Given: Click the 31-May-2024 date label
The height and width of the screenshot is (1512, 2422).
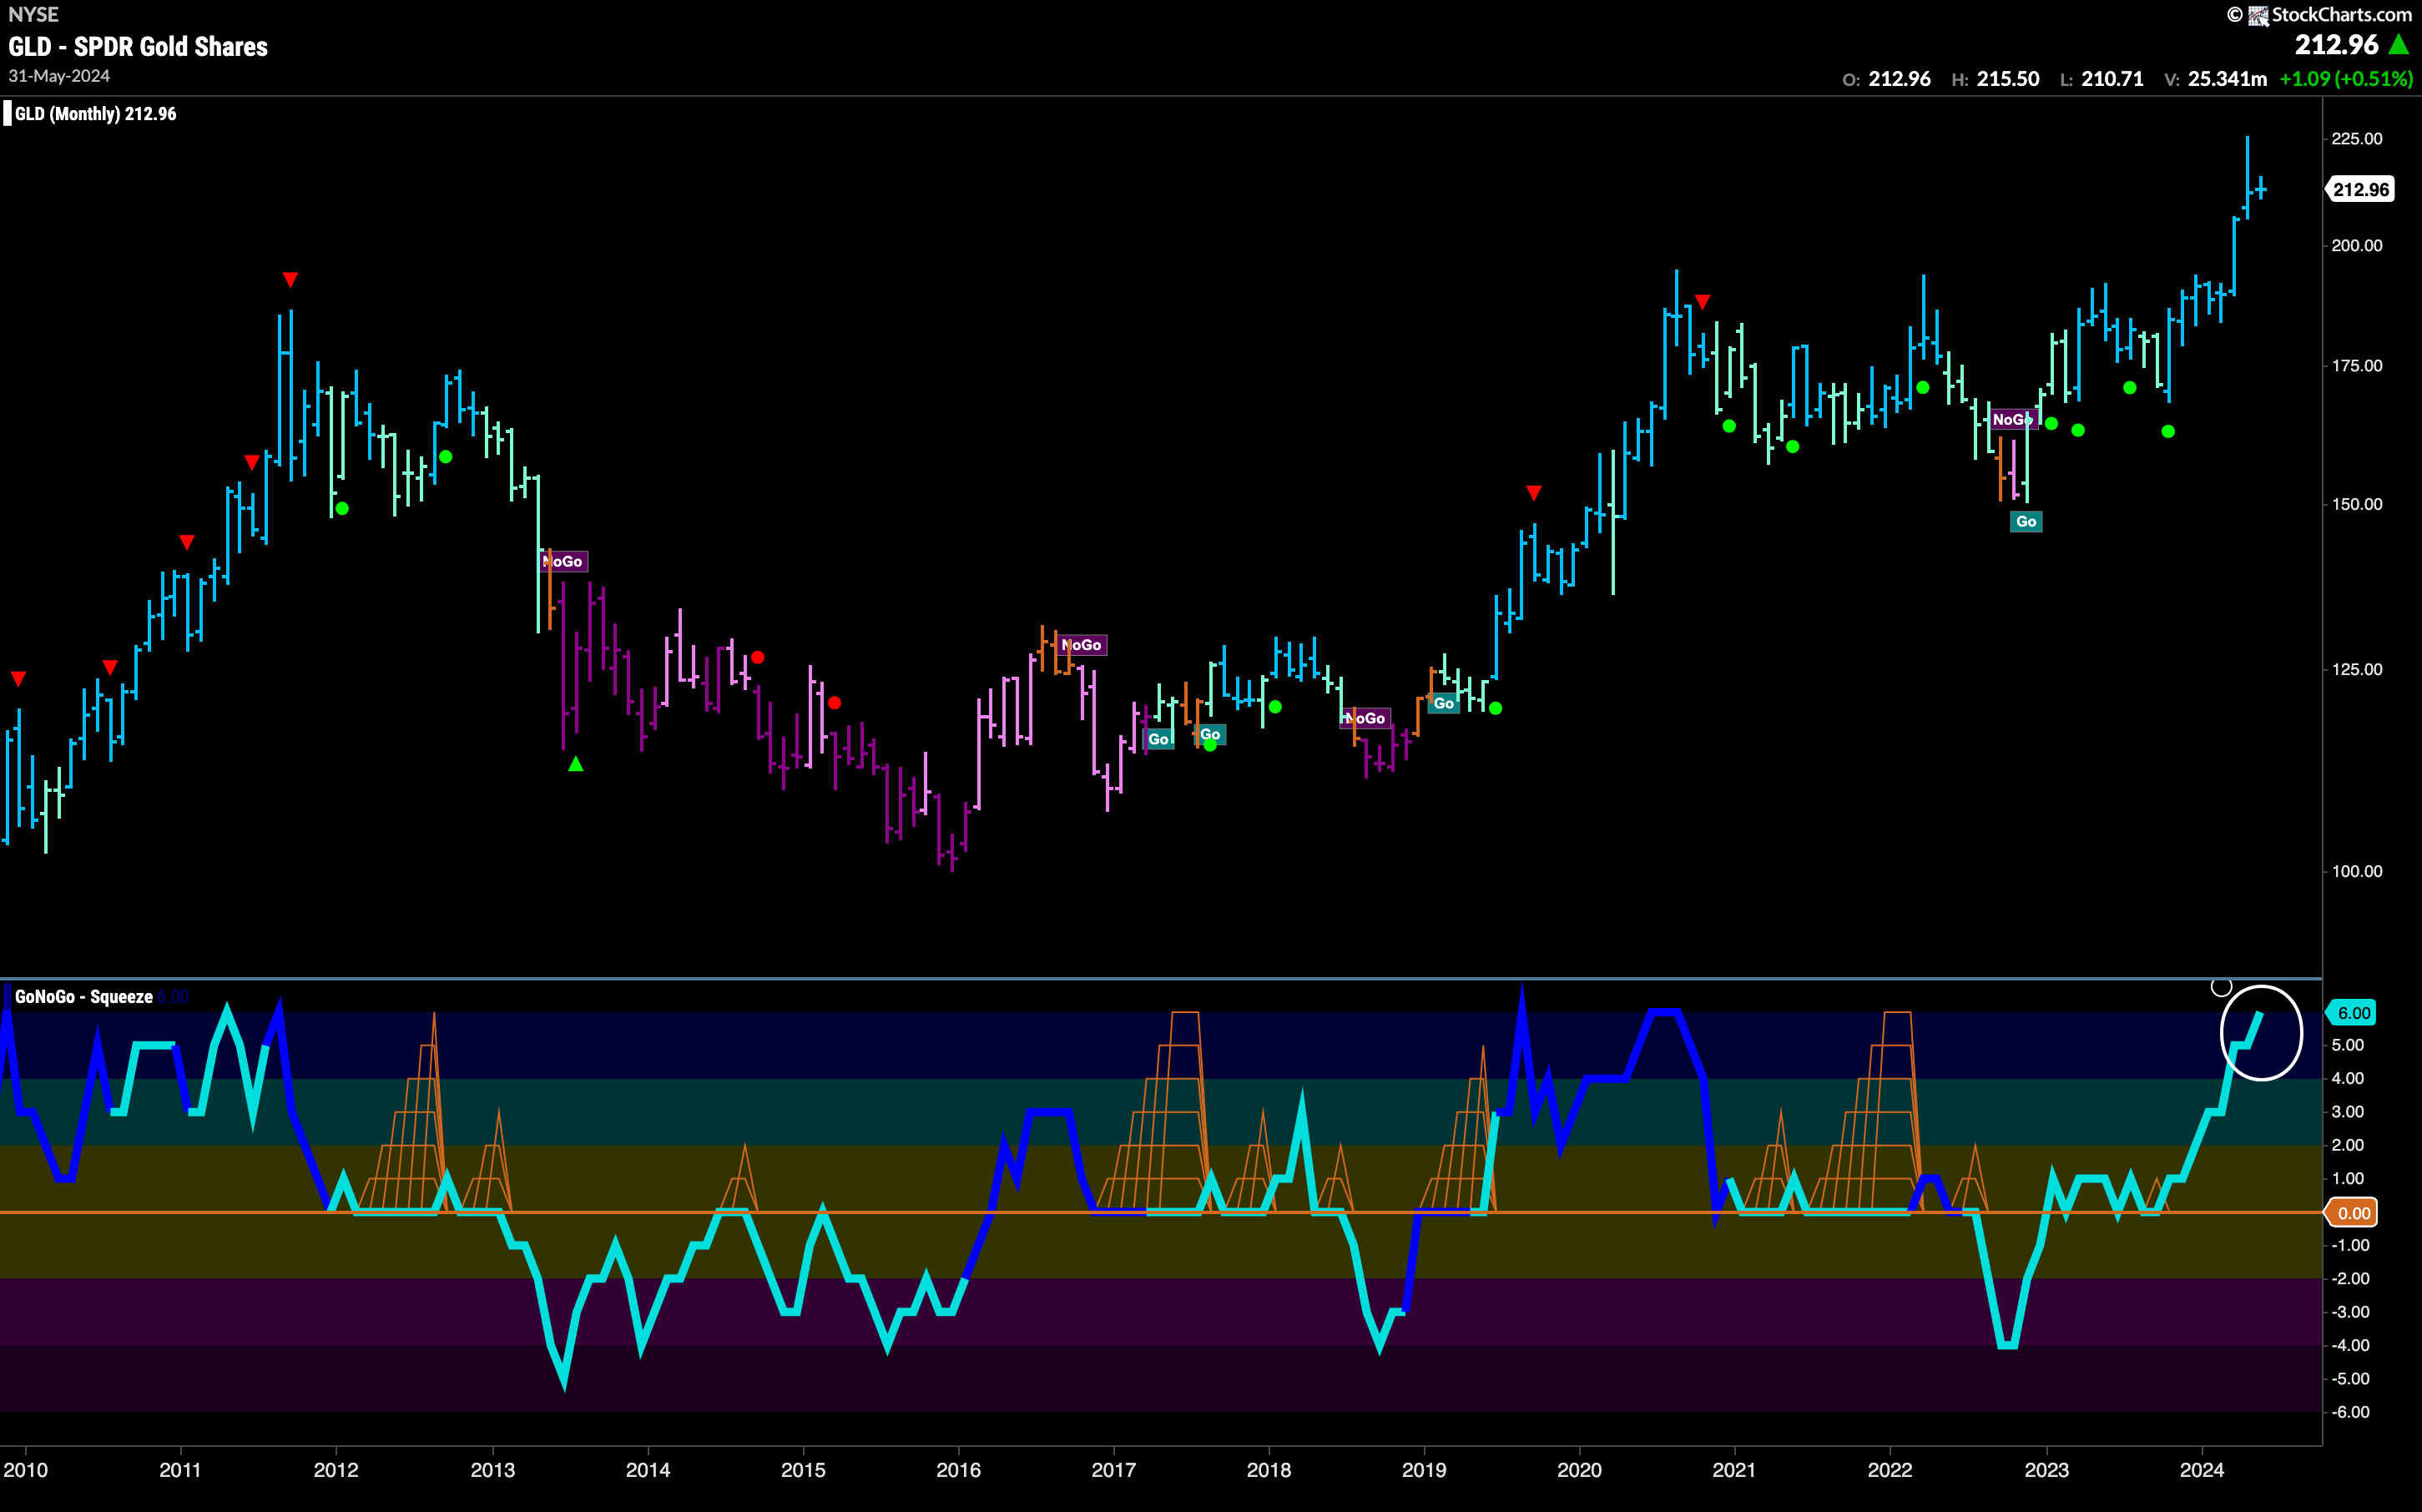Looking at the screenshot, I should pos(59,76).
